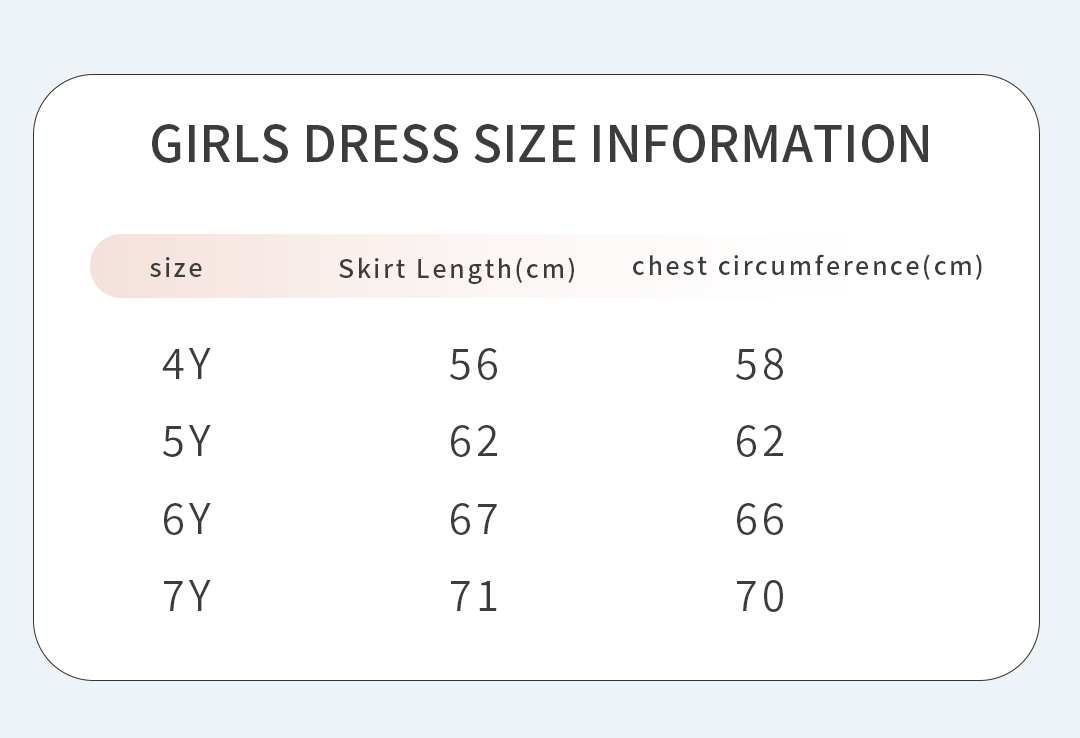Image resolution: width=1080 pixels, height=738 pixels.
Task: Click the word DRESS in the title
Action: coord(380,143)
